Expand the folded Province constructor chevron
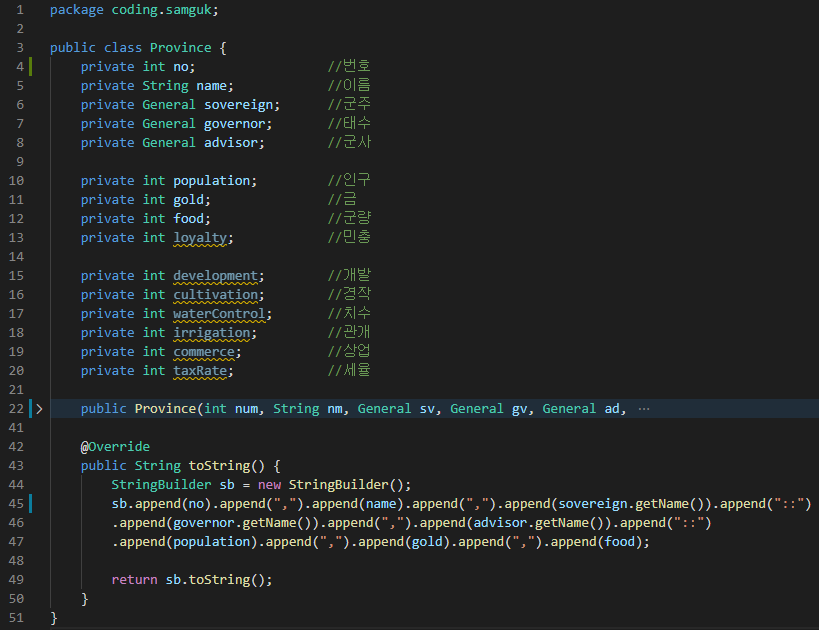 (x=39, y=409)
